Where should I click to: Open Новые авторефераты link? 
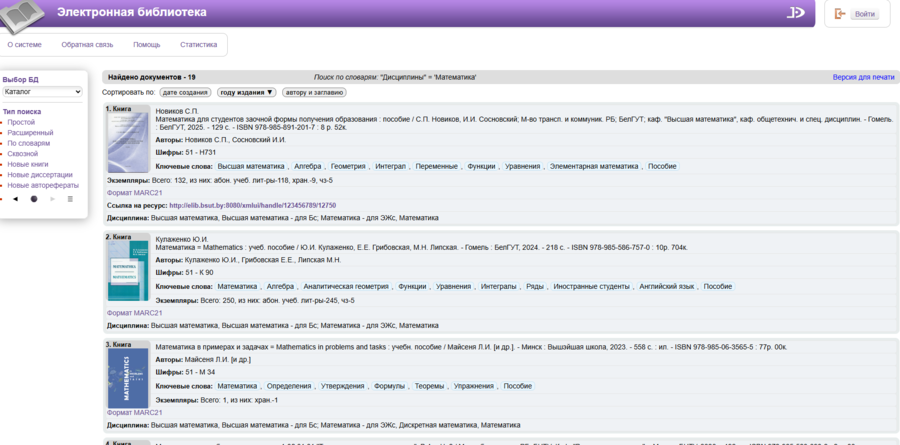pos(43,185)
